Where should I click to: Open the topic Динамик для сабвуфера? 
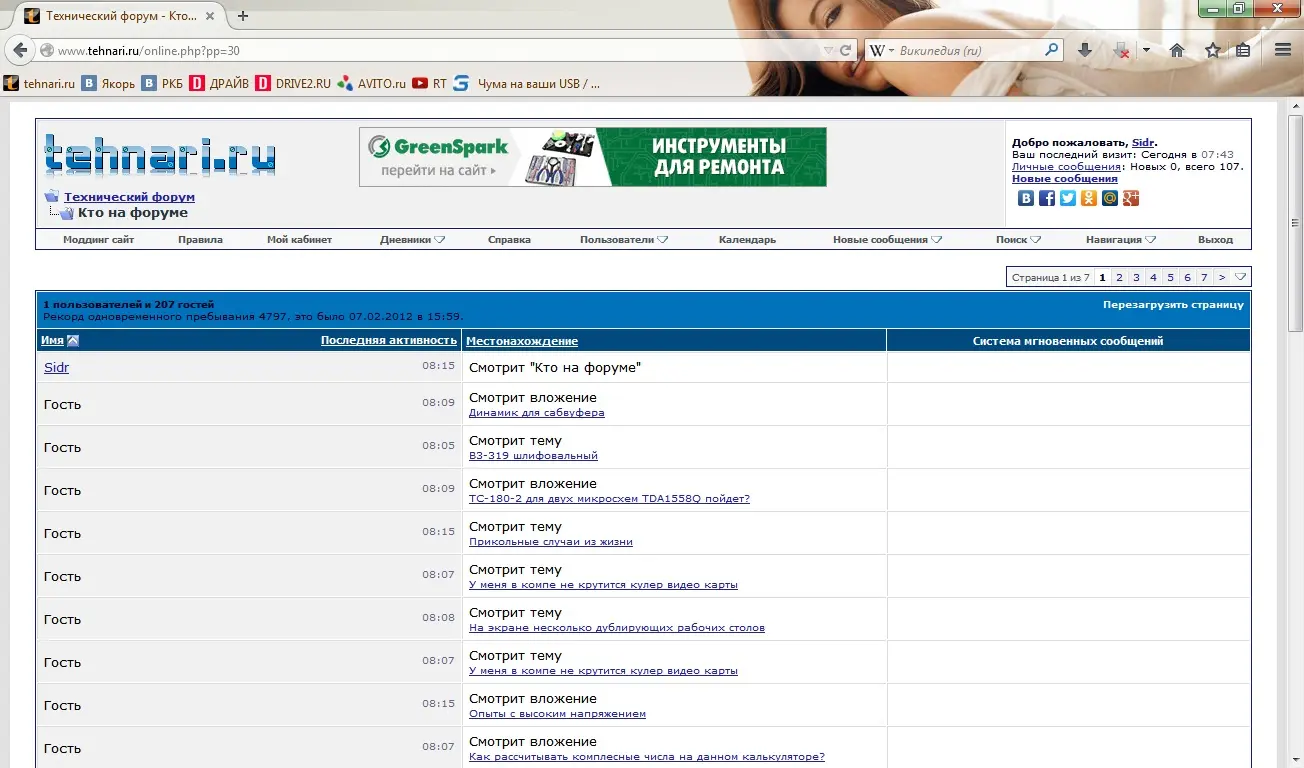click(536, 412)
